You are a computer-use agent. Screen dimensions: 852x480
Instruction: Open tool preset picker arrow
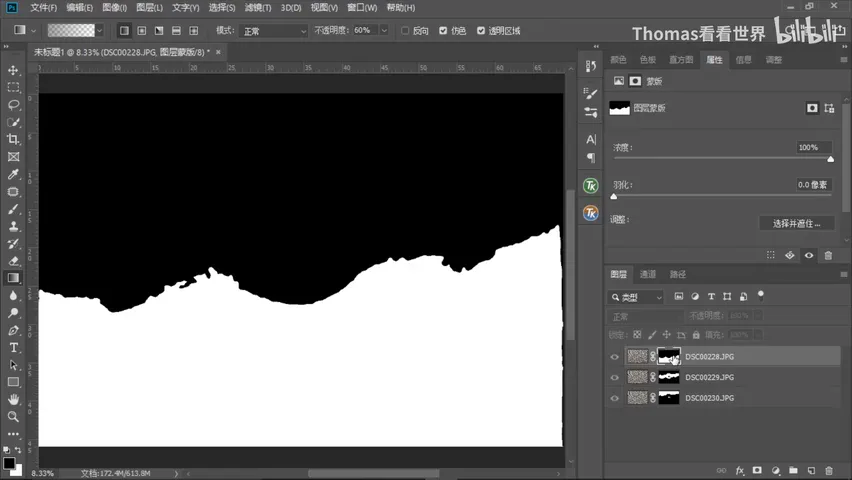click(x=34, y=30)
